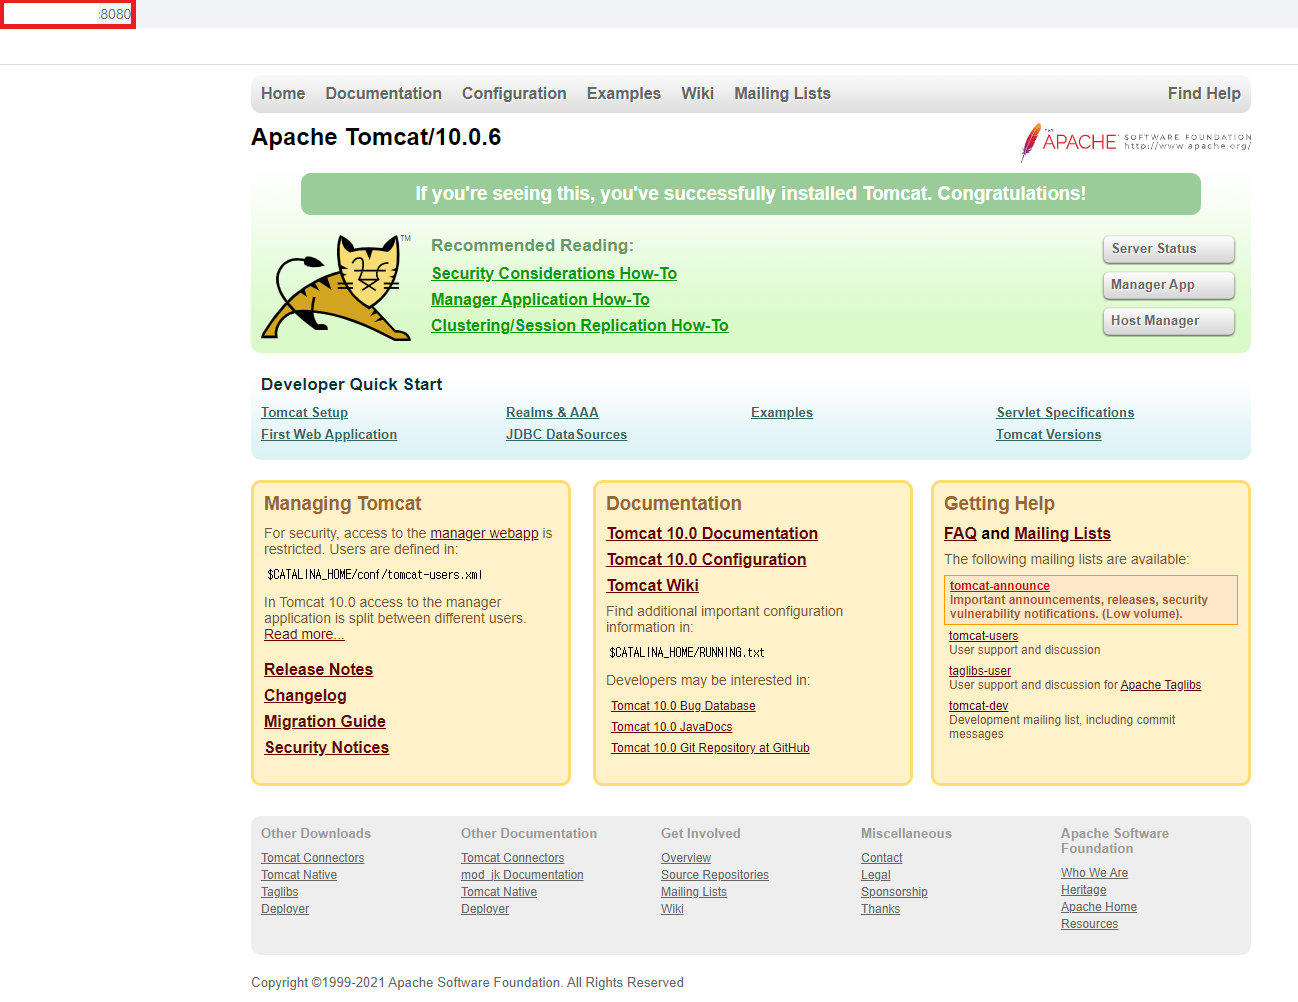Image resolution: width=1298 pixels, height=1002 pixels.
Task: Open Mailing Lists in the top navigation
Action: tap(782, 93)
